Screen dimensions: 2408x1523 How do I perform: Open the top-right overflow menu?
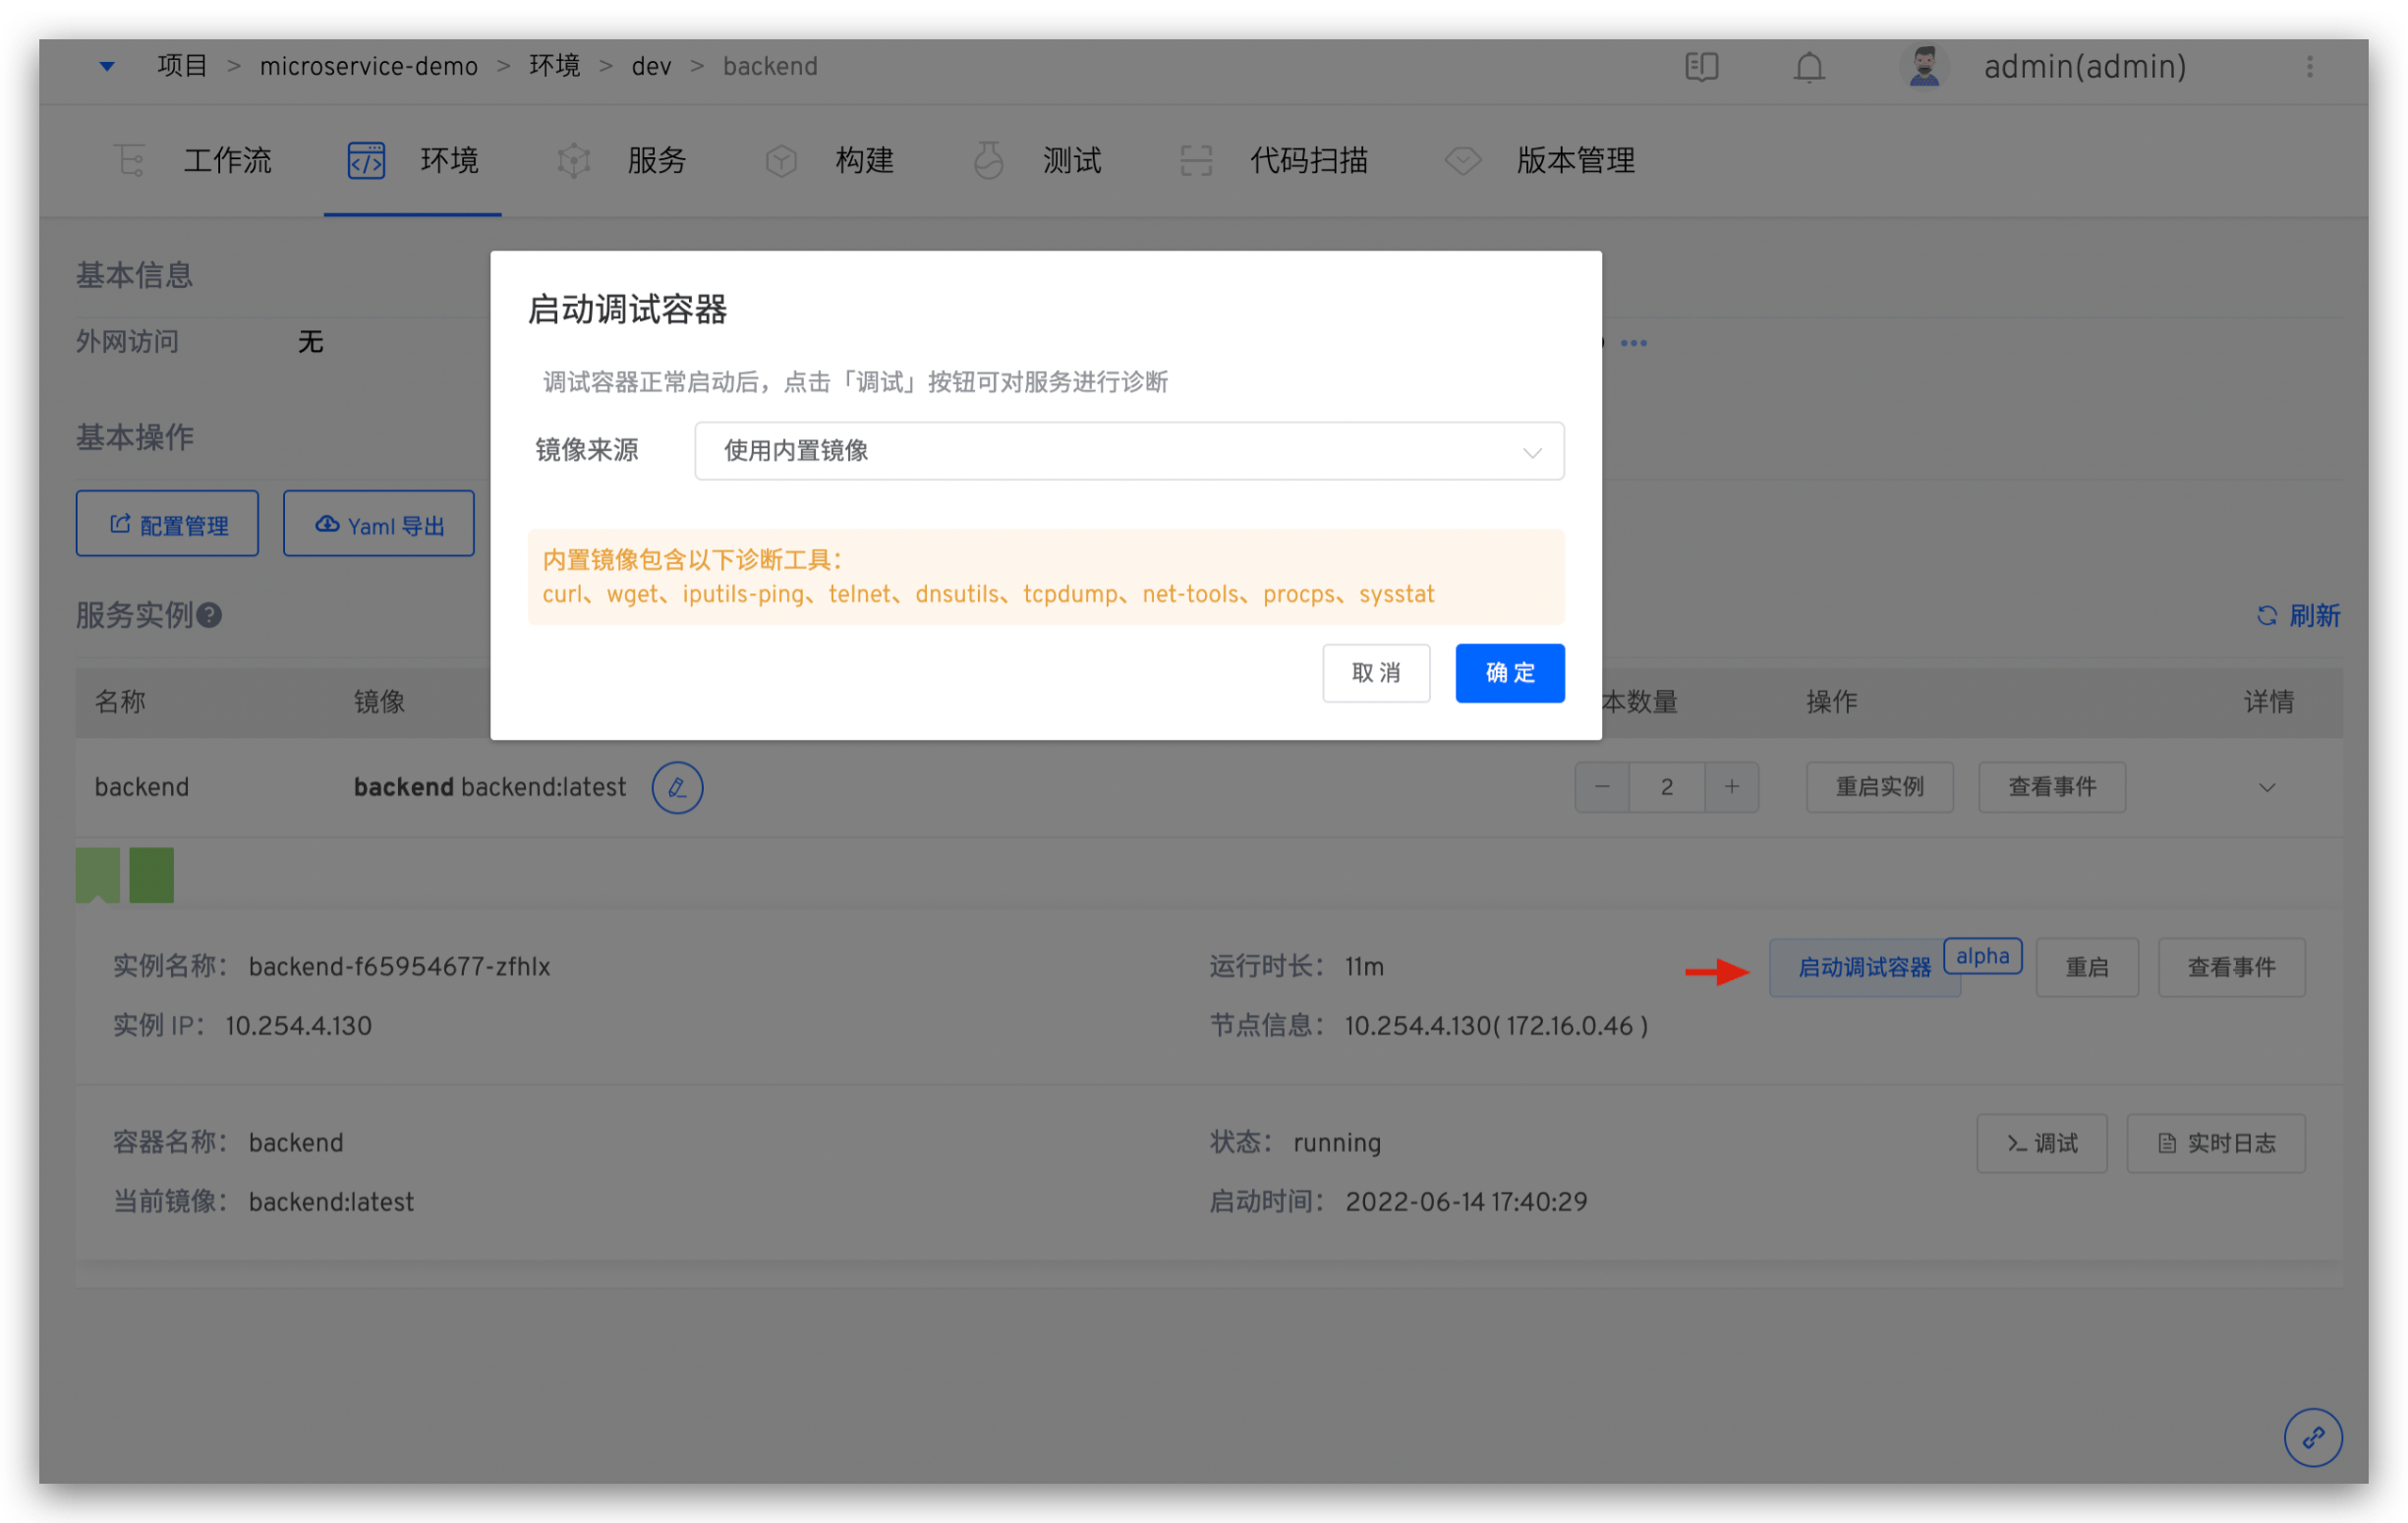(2310, 66)
